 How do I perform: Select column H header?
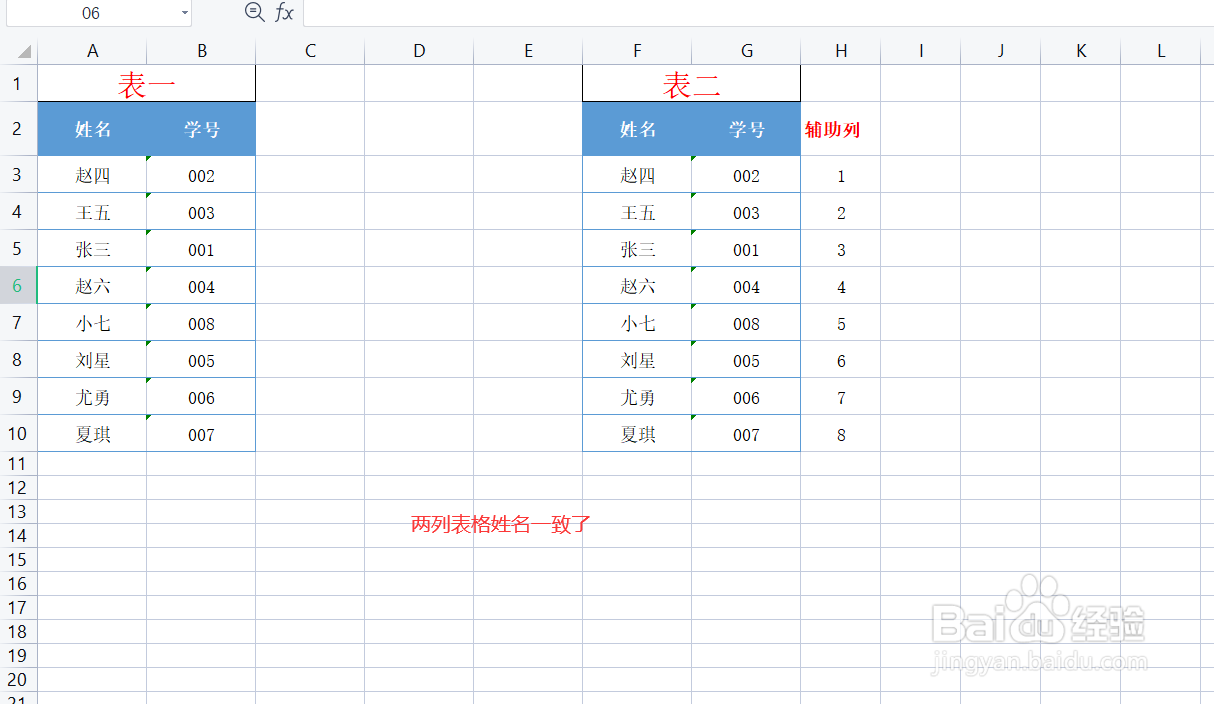point(841,49)
